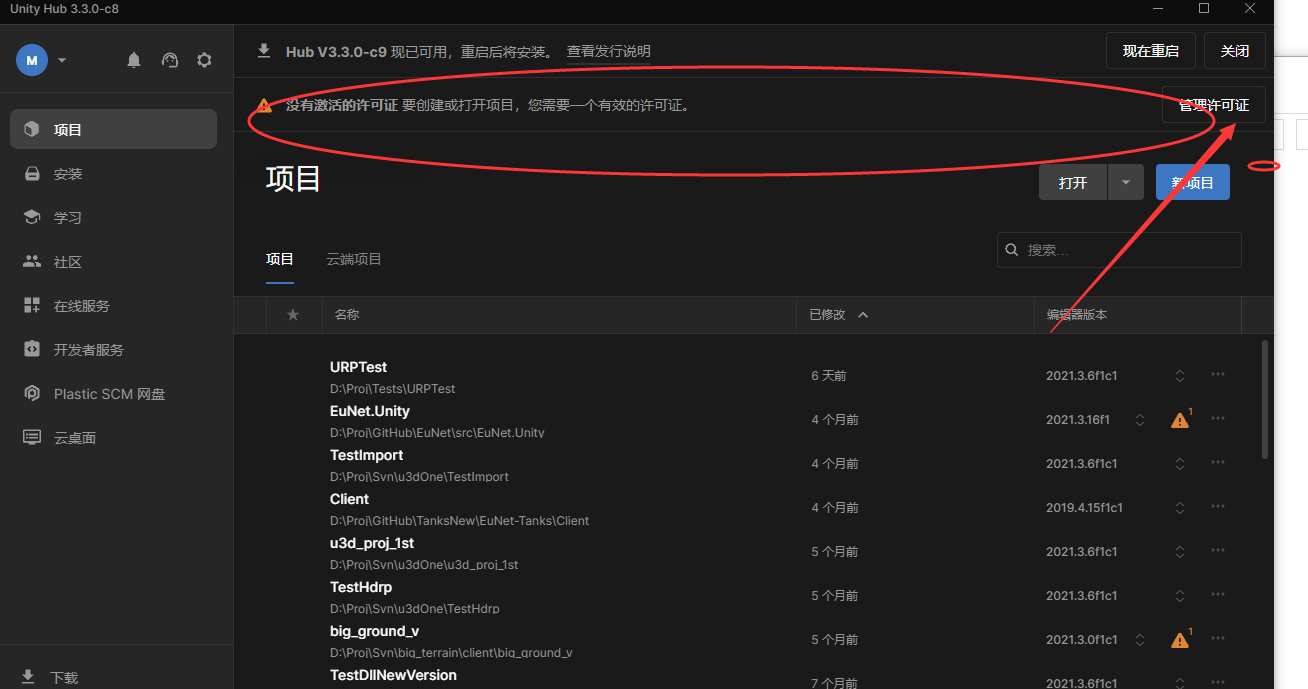Change editor version for TestImport
The height and width of the screenshot is (689, 1308).
coord(1180,464)
